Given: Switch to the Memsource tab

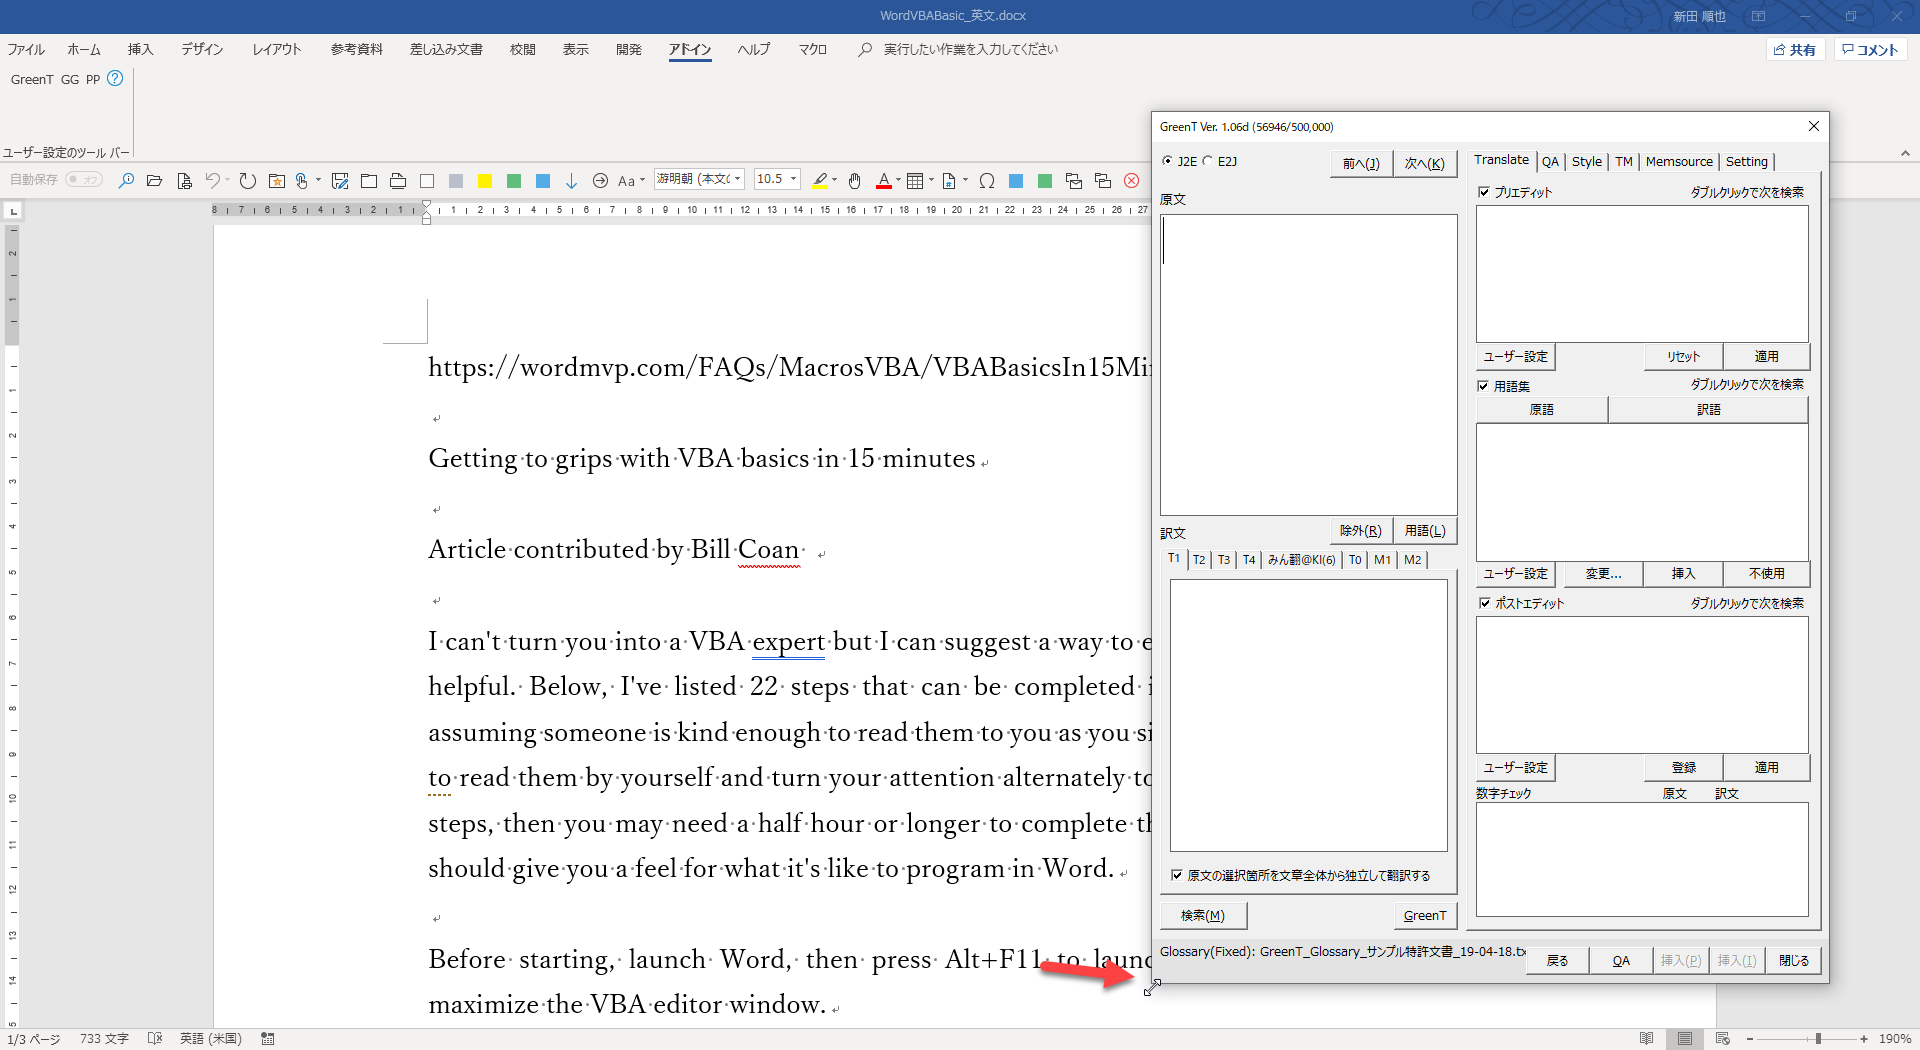Looking at the screenshot, I should coord(1678,162).
